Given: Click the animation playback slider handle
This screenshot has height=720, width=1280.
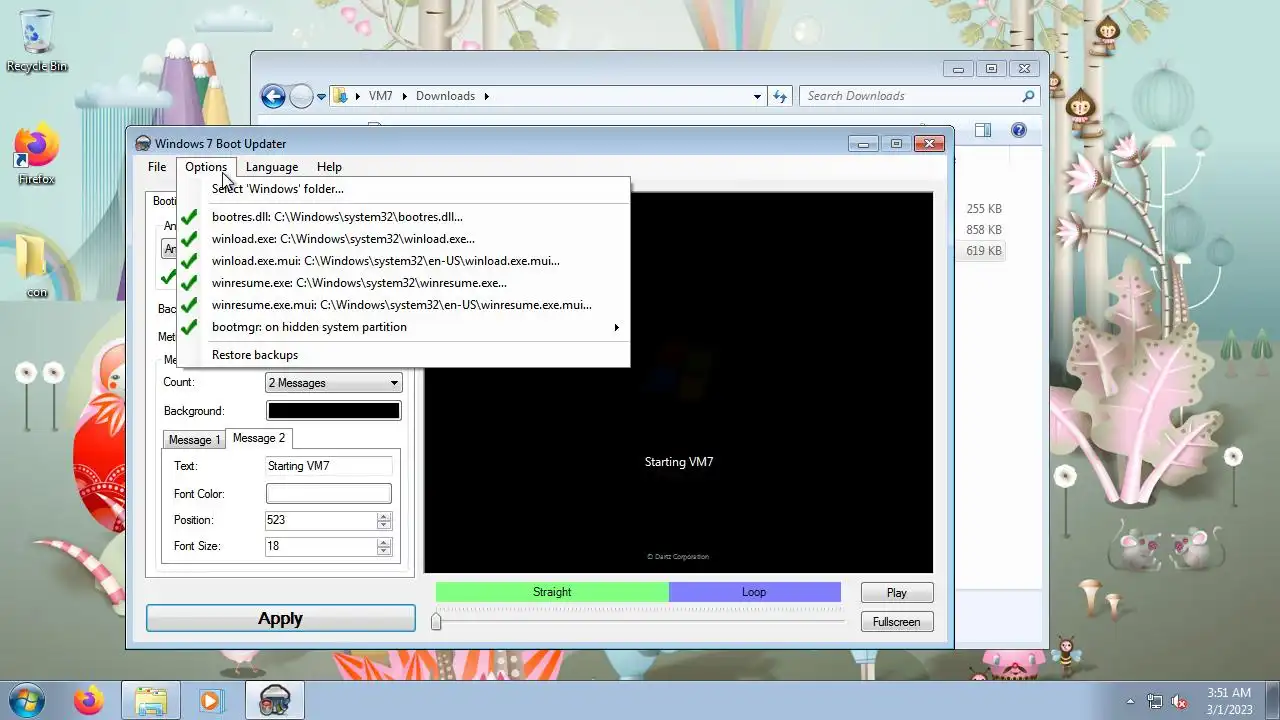Looking at the screenshot, I should pyautogui.click(x=436, y=622).
